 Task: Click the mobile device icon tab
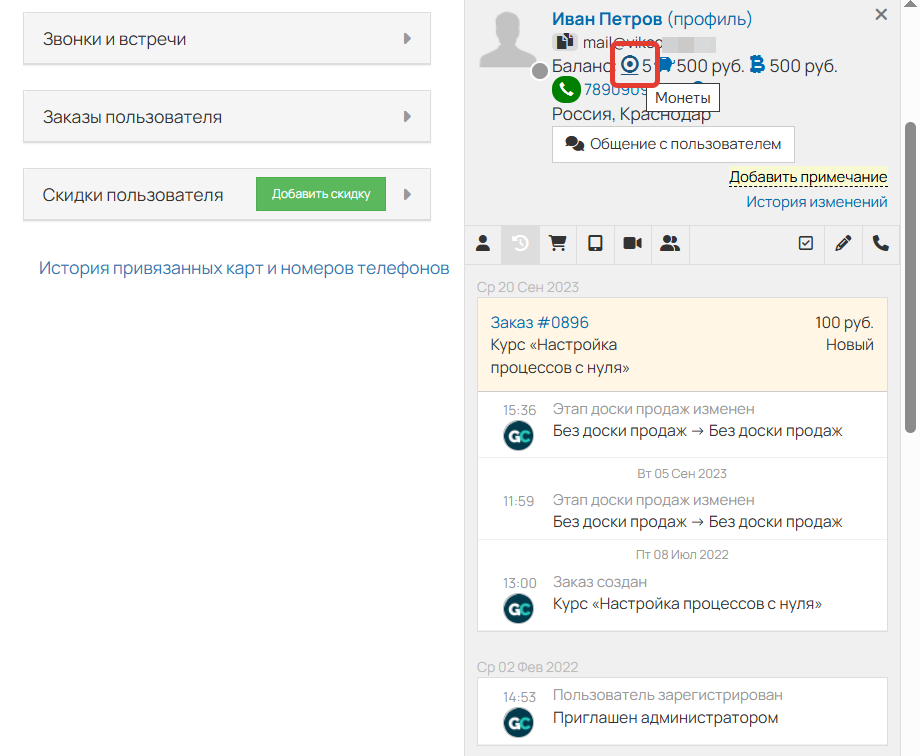(594, 243)
